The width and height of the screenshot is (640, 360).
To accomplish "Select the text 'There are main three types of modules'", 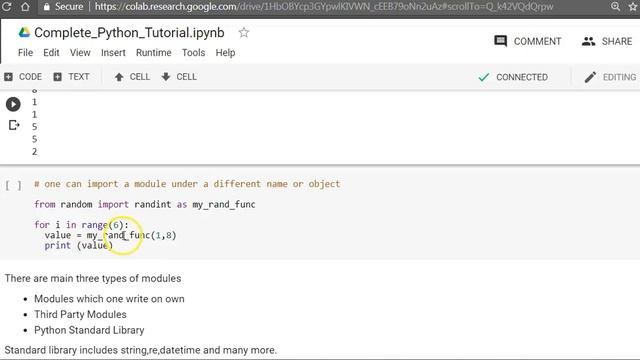I will (x=93, y=278).
